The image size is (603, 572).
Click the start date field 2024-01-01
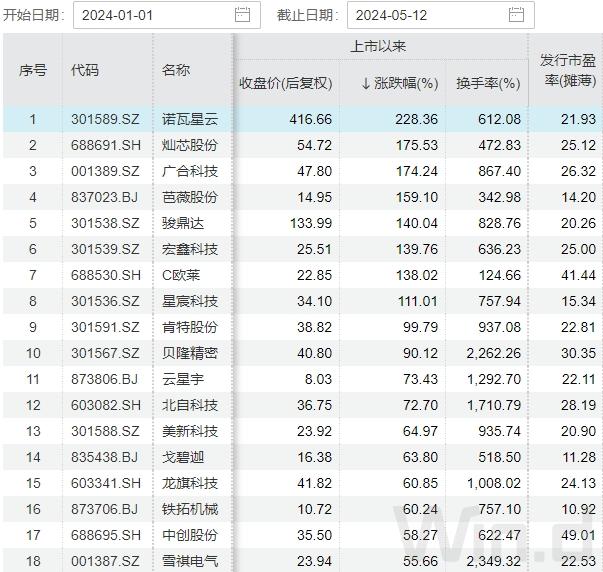click(x=167, y=15)
